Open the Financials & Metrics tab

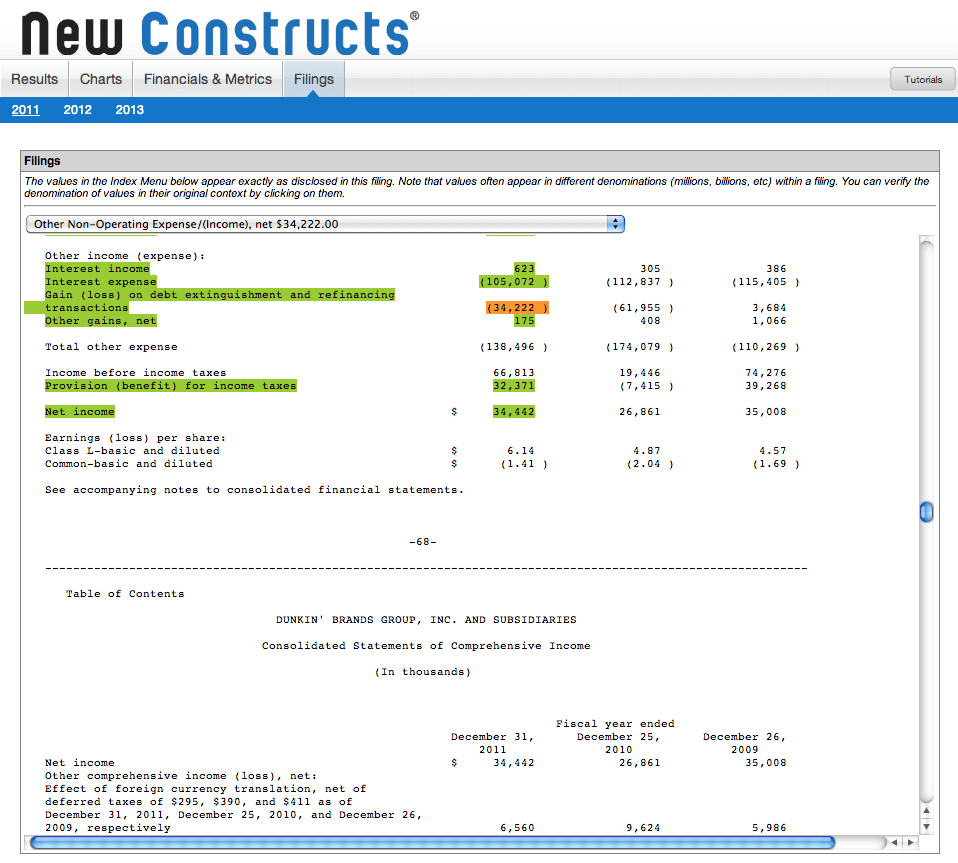point(208,79)
